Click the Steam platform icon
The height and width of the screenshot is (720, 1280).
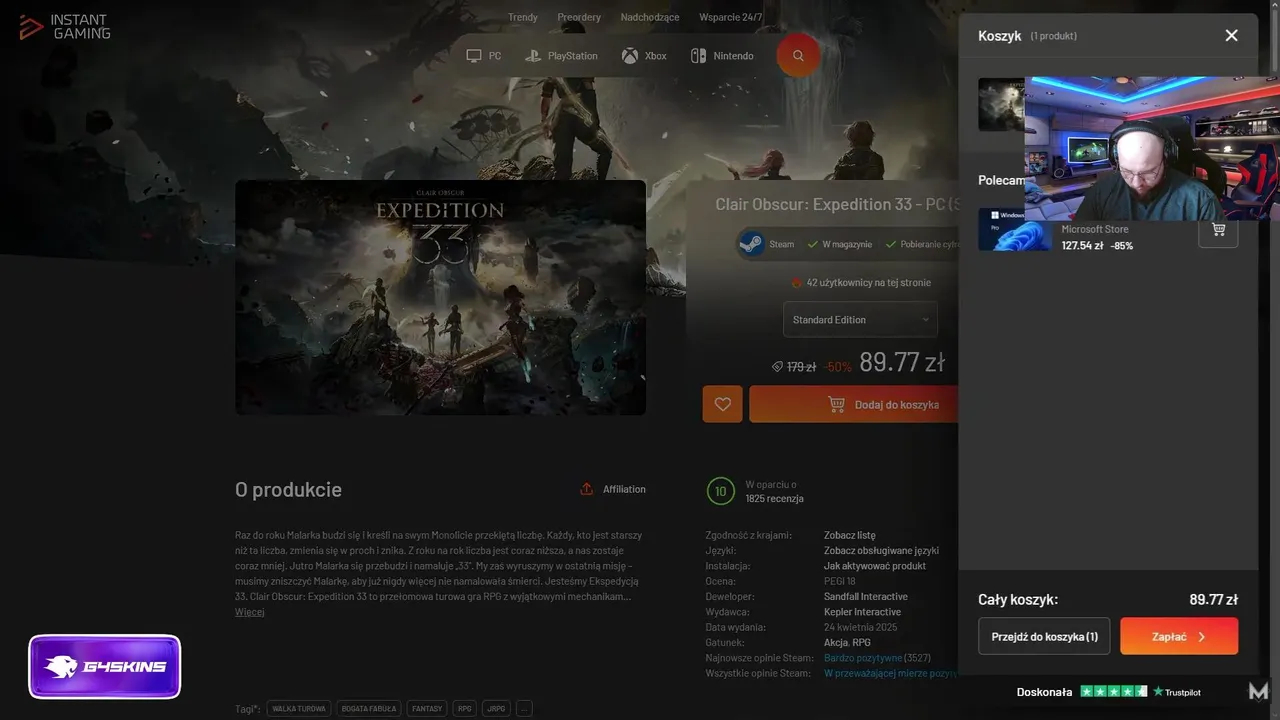tap(752, 244)
